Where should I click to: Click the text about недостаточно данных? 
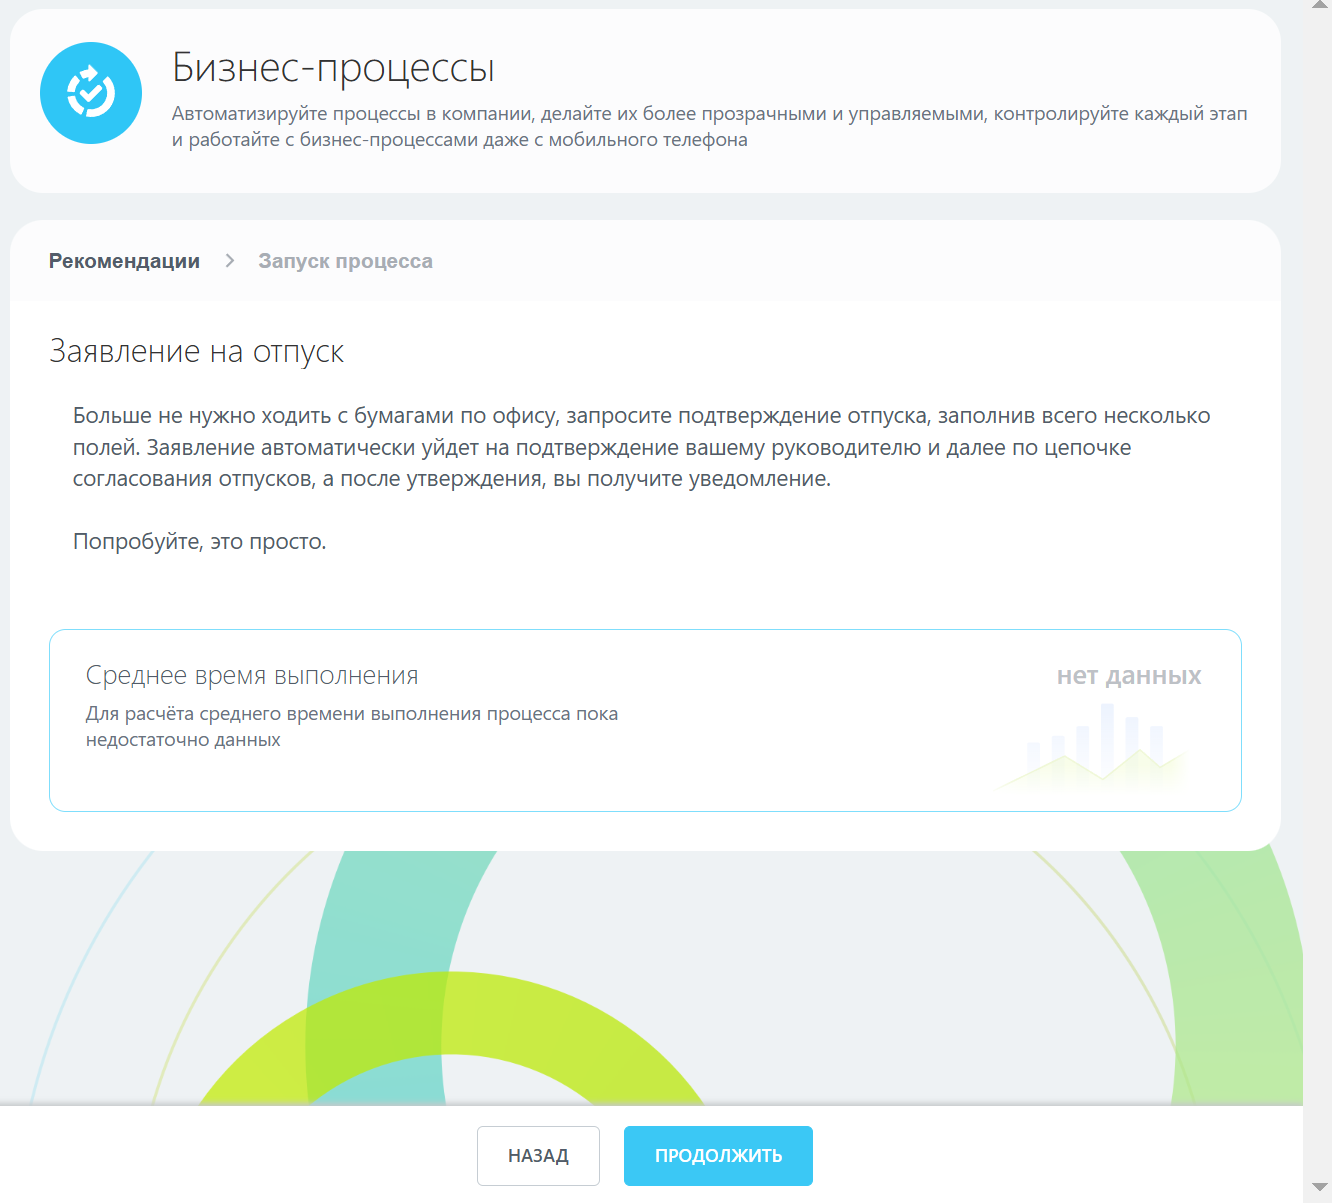352,727
